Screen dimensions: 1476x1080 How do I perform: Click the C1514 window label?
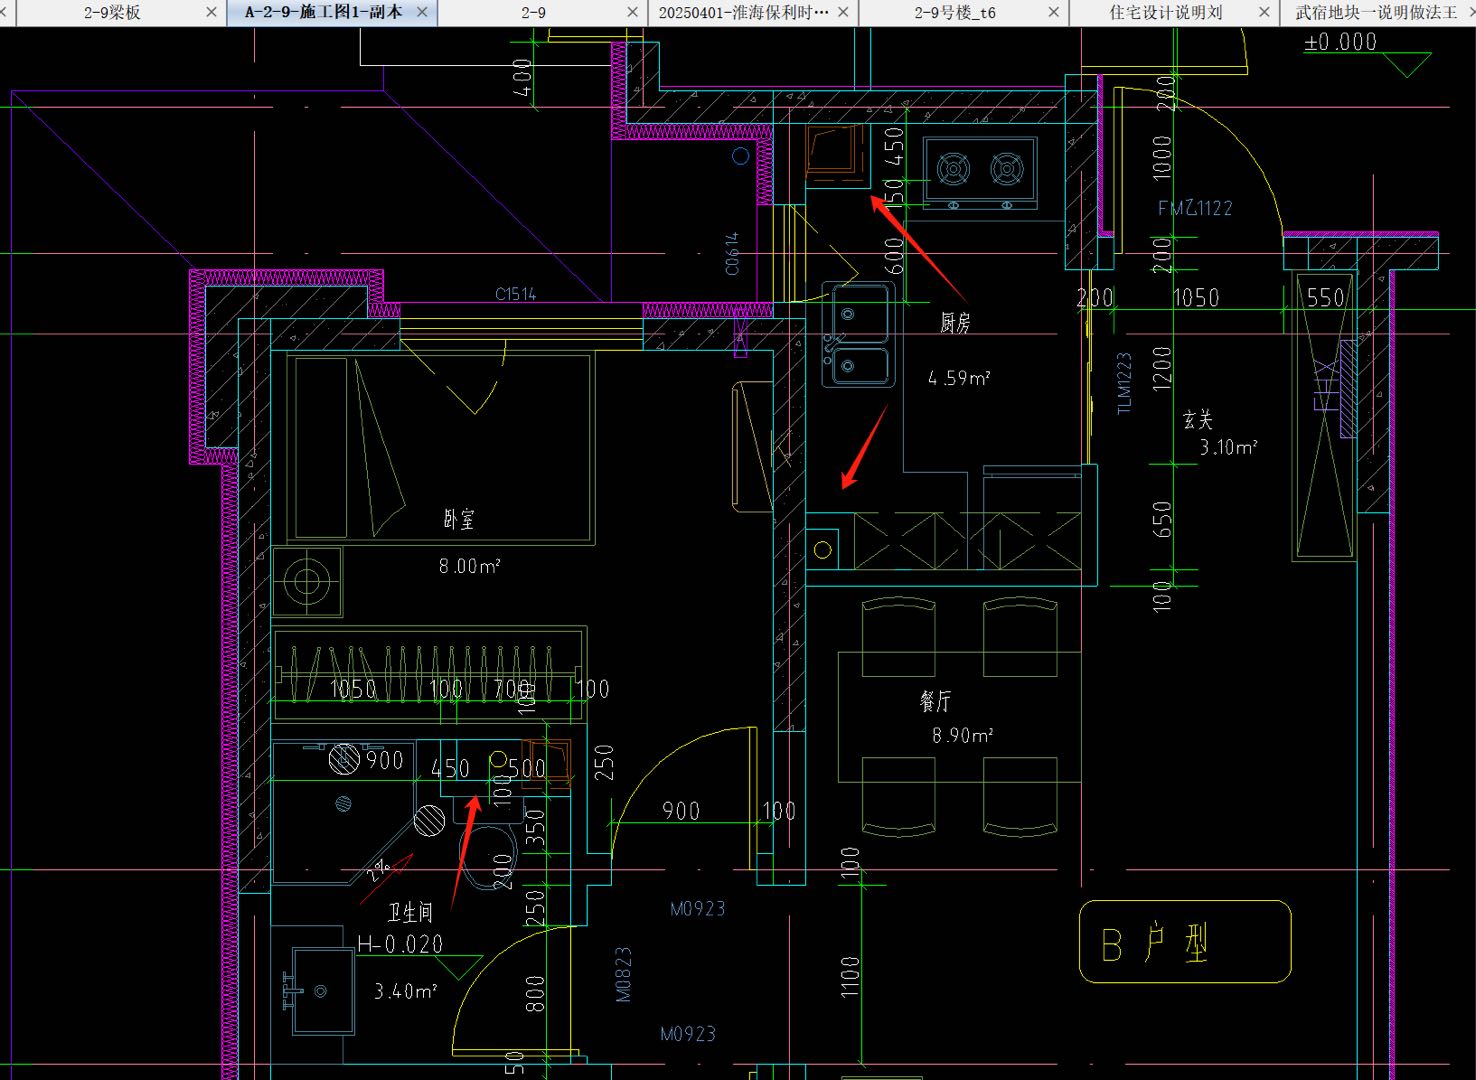coord(516,294)
